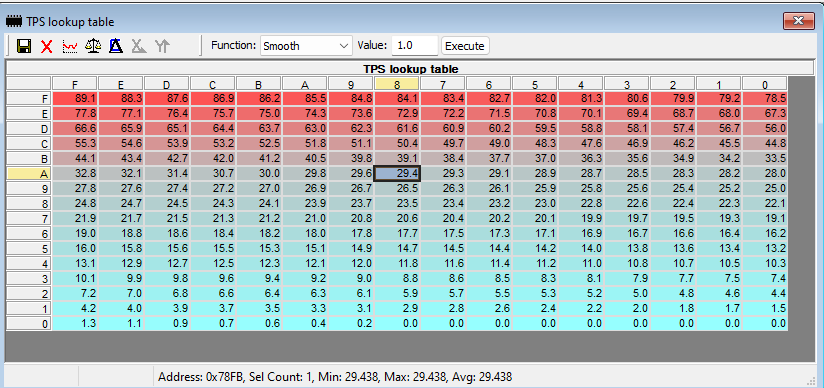This screenshot has height=388, width=824.
Task: Select the cell with value 72.9
Action: coord(397,113)
